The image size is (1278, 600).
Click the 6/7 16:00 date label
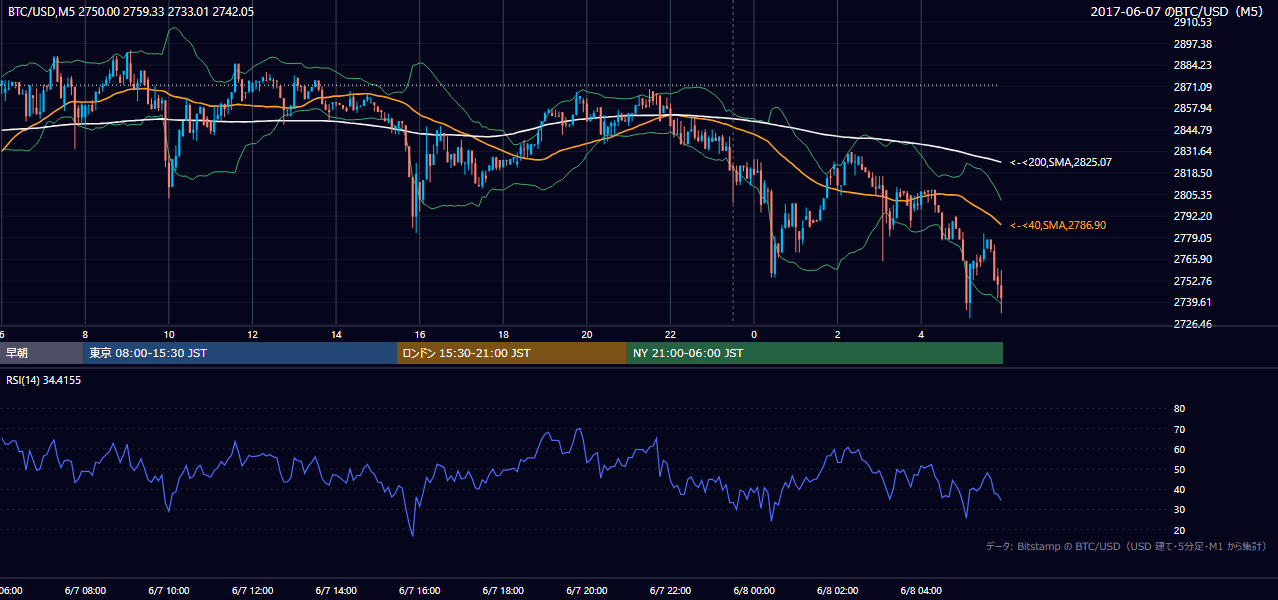pyautogui.click(x=418, y=591)
